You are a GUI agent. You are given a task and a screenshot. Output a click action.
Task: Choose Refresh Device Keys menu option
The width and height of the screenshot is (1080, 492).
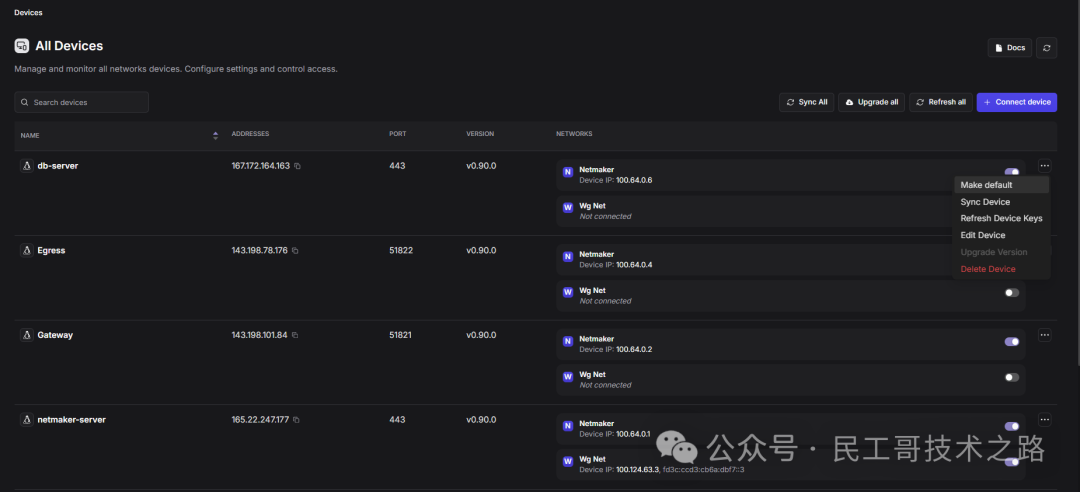click(1001, 218)
